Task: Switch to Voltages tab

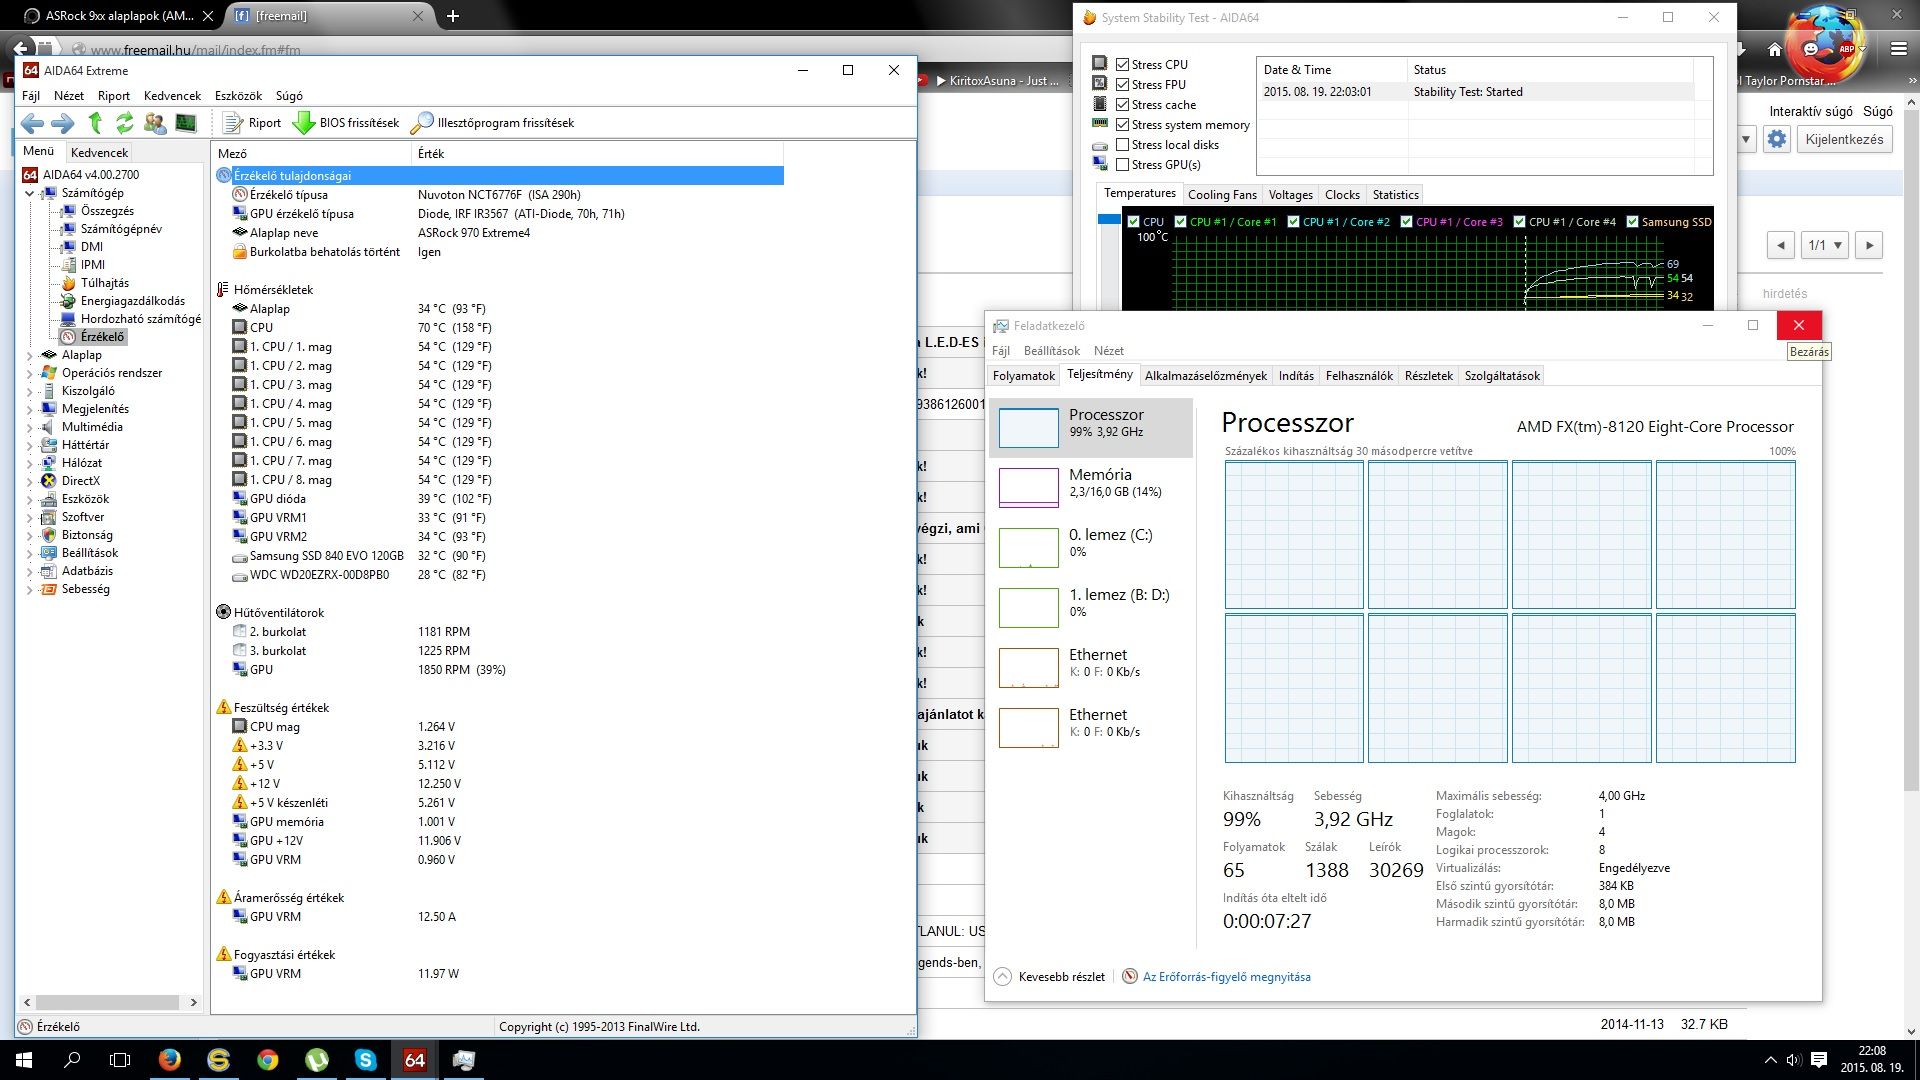Action: (1290, 195)
